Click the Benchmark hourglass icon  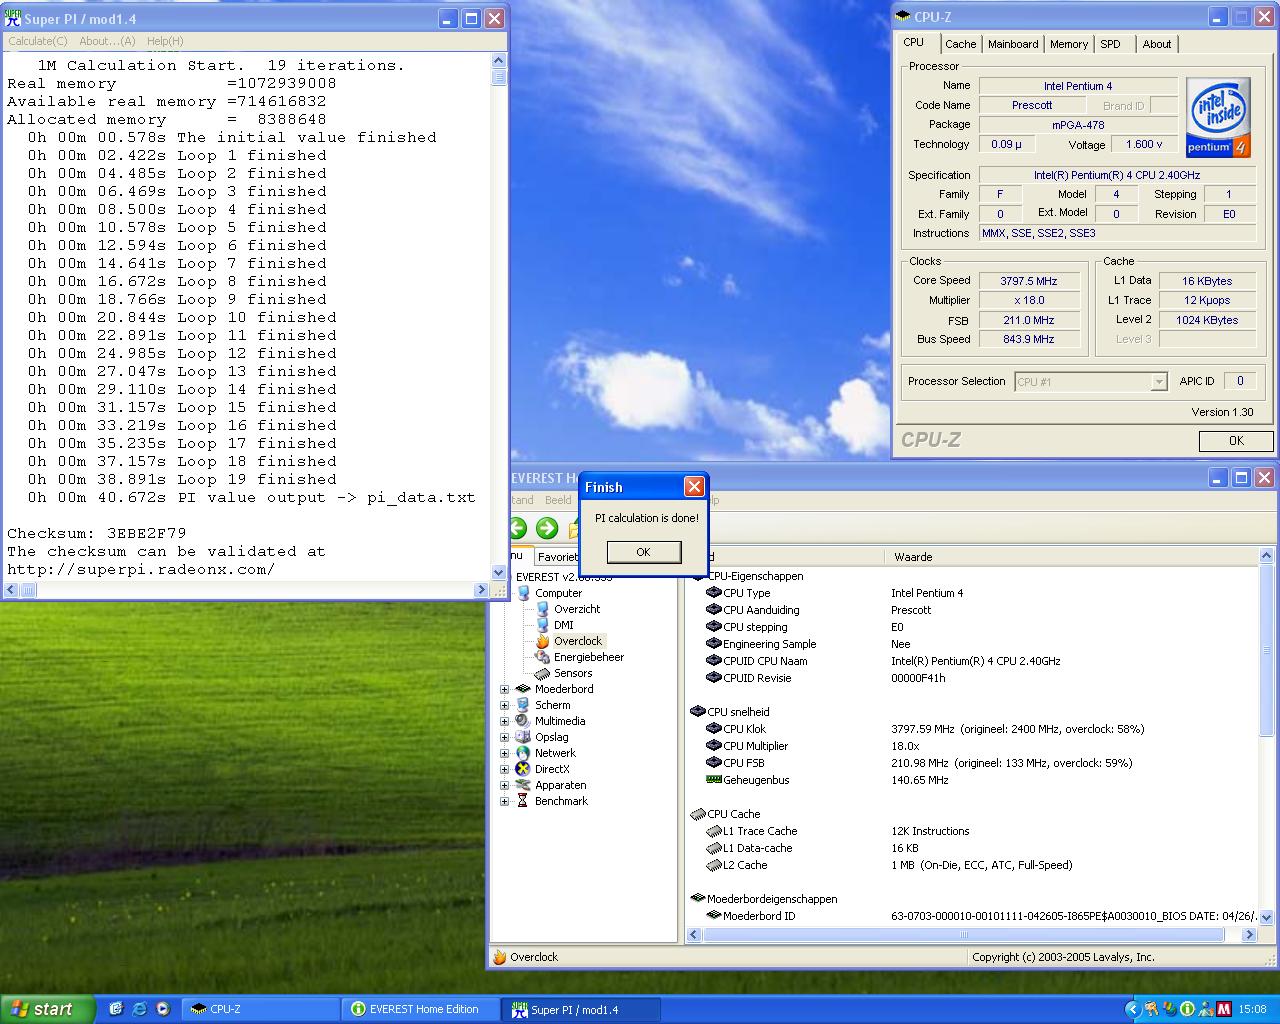[x=523, y=801]
